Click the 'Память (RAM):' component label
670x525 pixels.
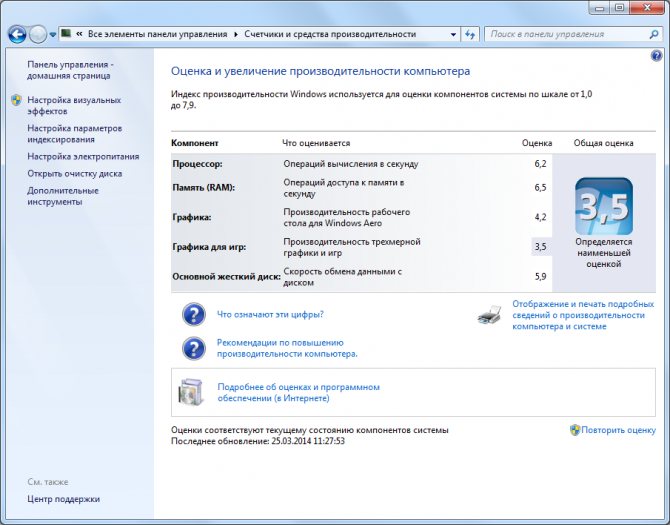tap(203, 188)
